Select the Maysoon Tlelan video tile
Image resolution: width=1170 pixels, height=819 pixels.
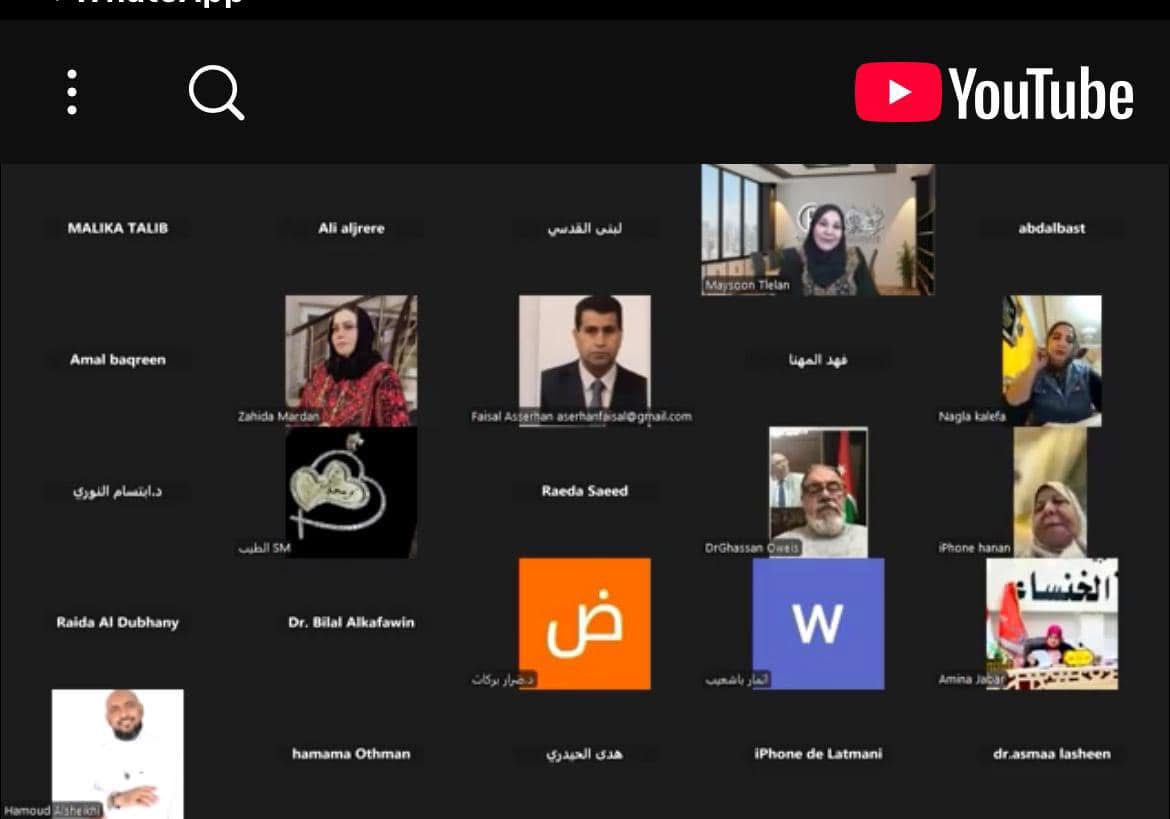tap(817, 229)
